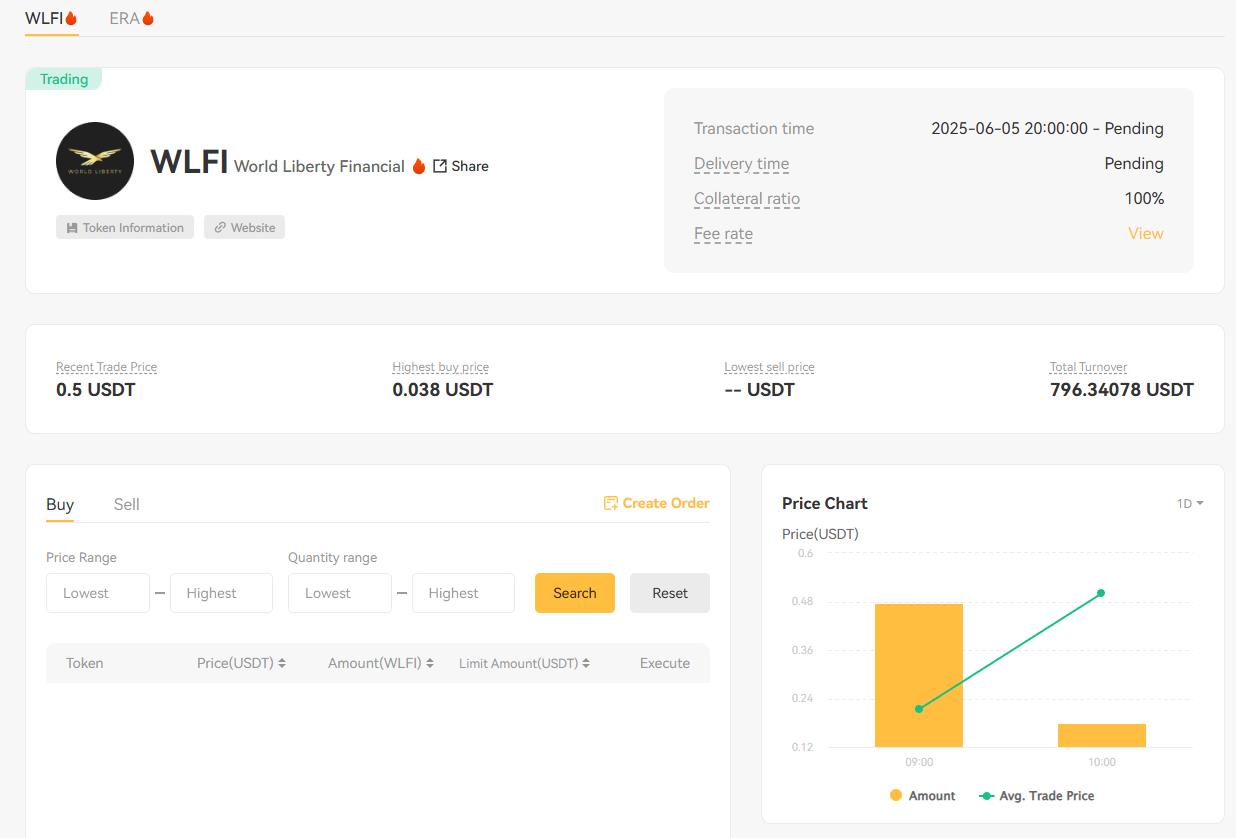Click the 100% collateral ratio value

point(1144,198)
